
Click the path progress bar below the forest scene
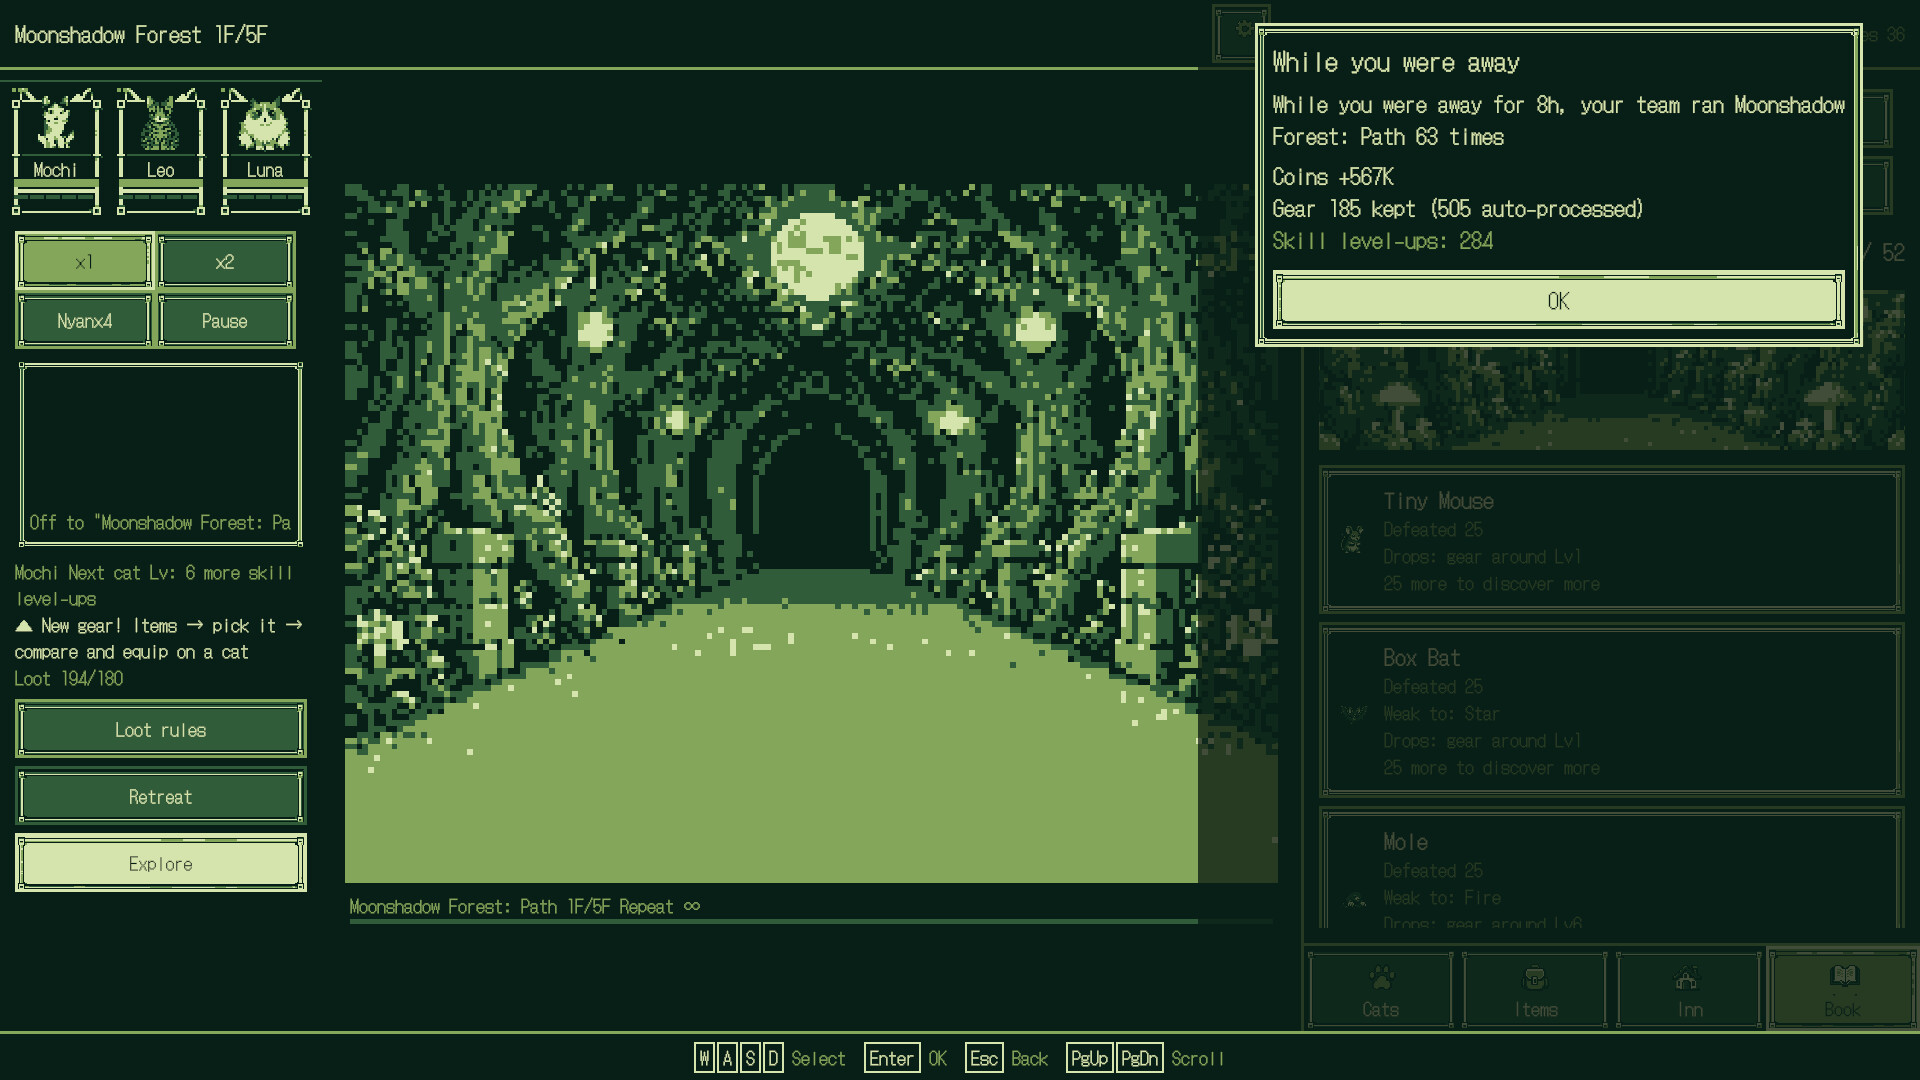coord(811,921)
